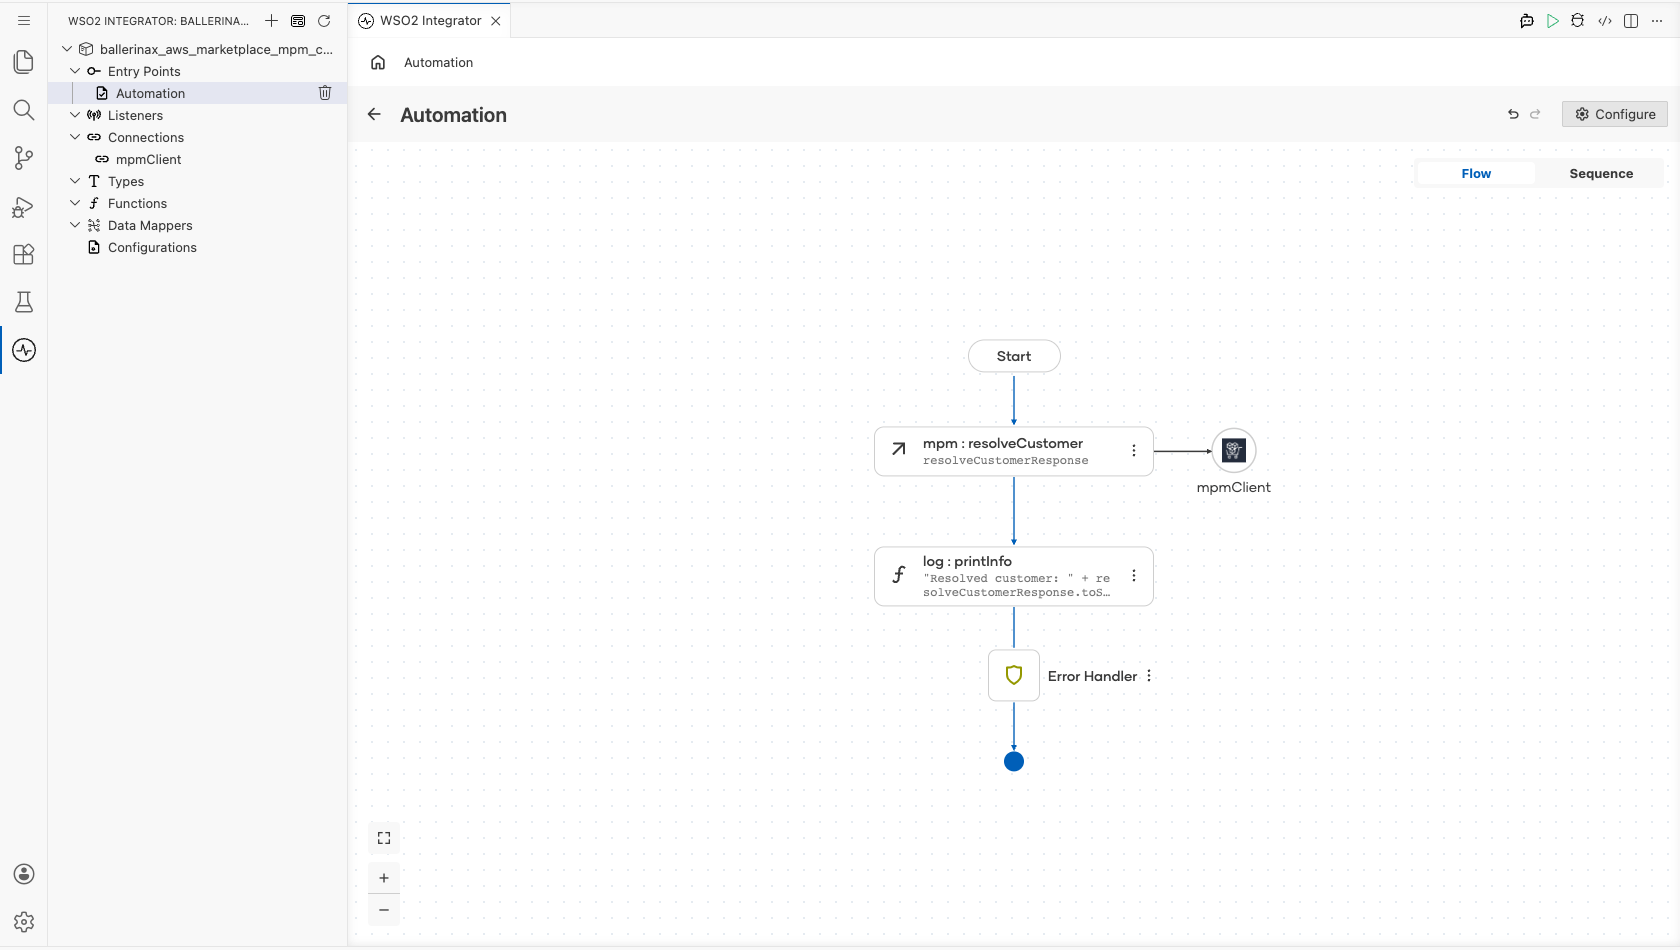Image resolution: width=1680 pixels, height=950 pixels.
Task: Close the WSO2 Integrator tab
Action: tap(496, 21)
